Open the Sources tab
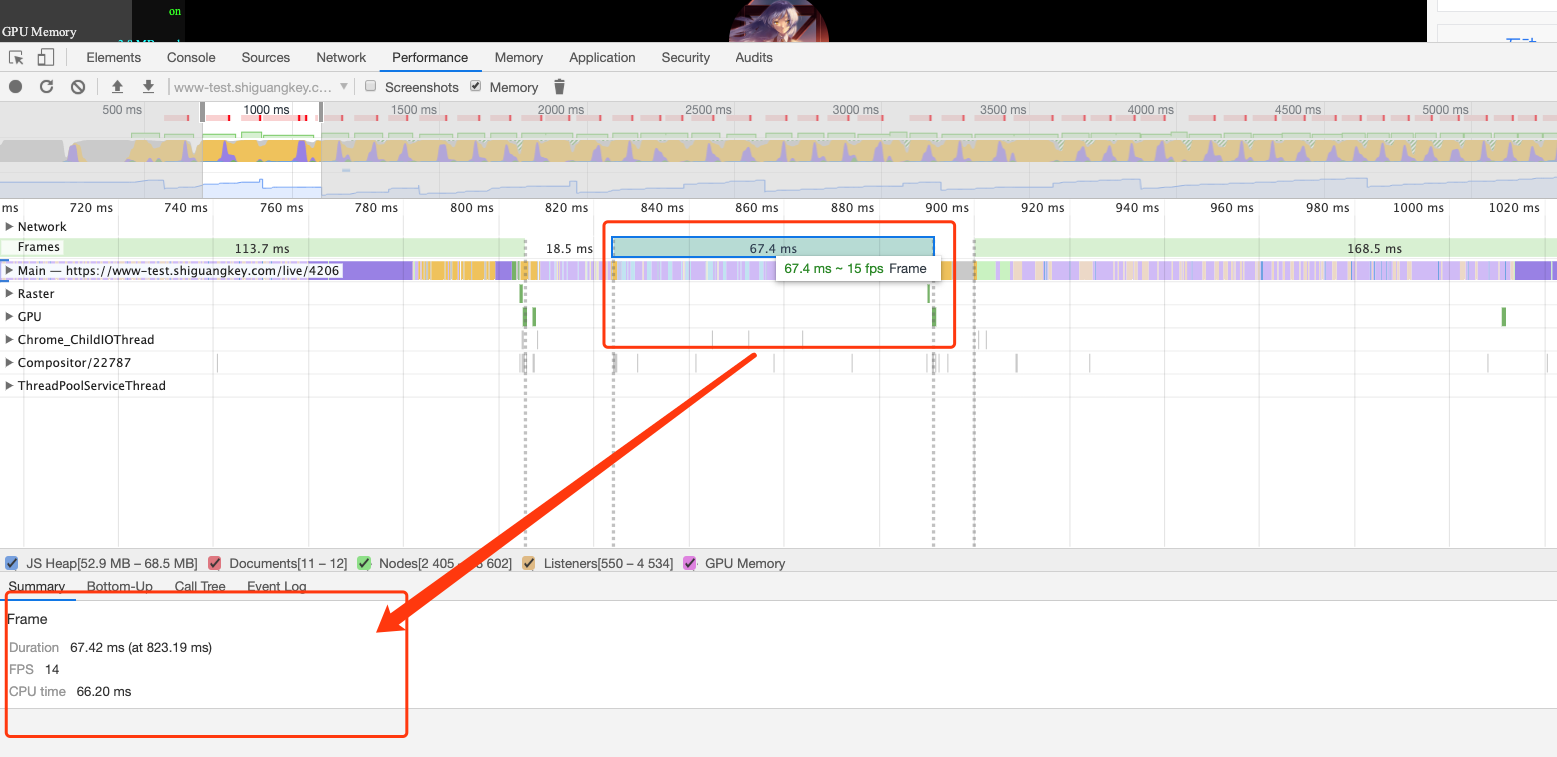Screen dimensions: 1557x757 (266, 57)
